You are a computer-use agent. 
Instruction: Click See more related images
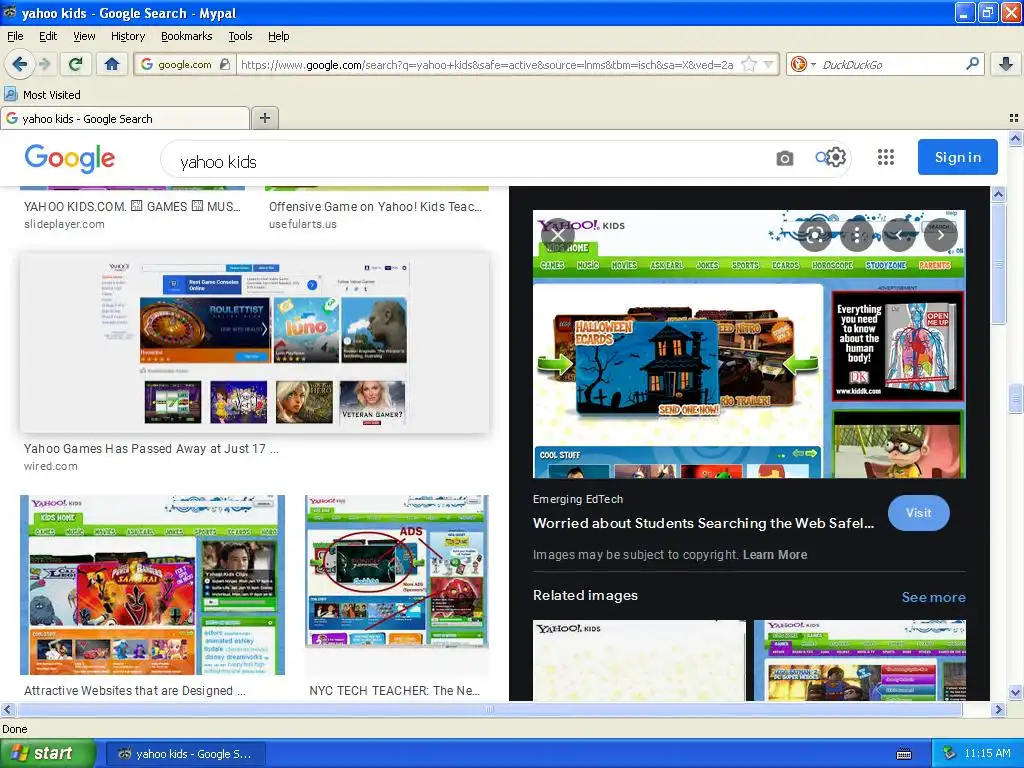933,597
